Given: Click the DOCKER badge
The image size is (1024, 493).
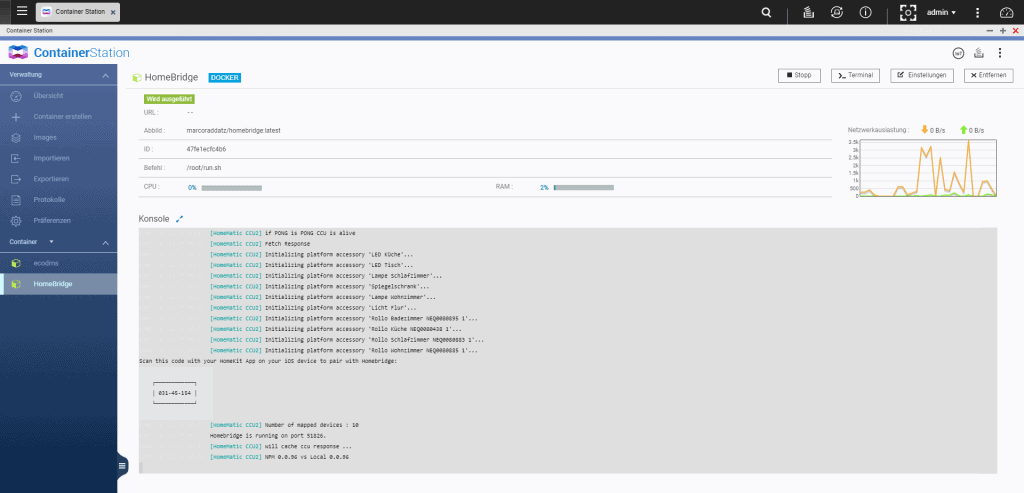Looking at the screenshot, I should 225,78.
